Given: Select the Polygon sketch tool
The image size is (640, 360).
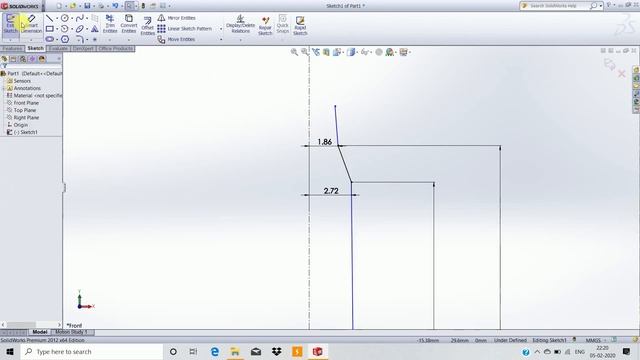Looking at the screenshot, I should click(64, 39).
